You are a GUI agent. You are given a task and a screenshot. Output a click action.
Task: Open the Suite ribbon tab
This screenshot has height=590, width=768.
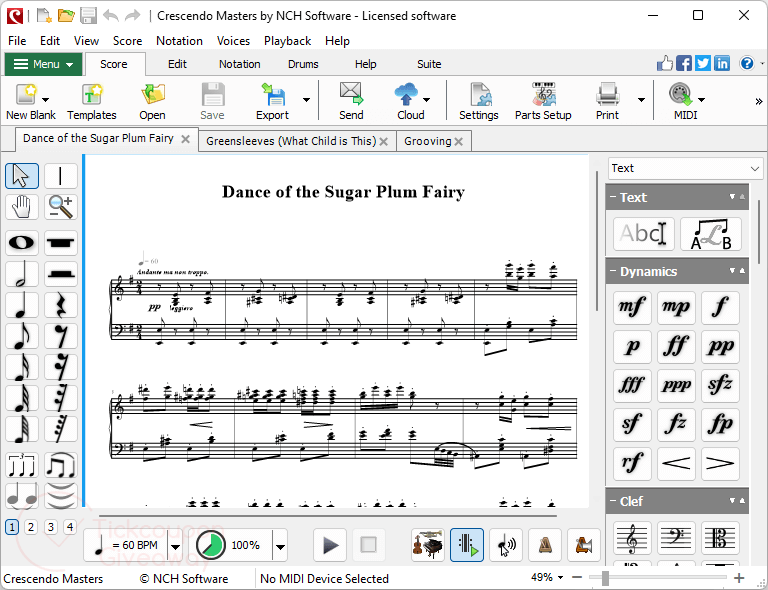(x=429, y=64)
